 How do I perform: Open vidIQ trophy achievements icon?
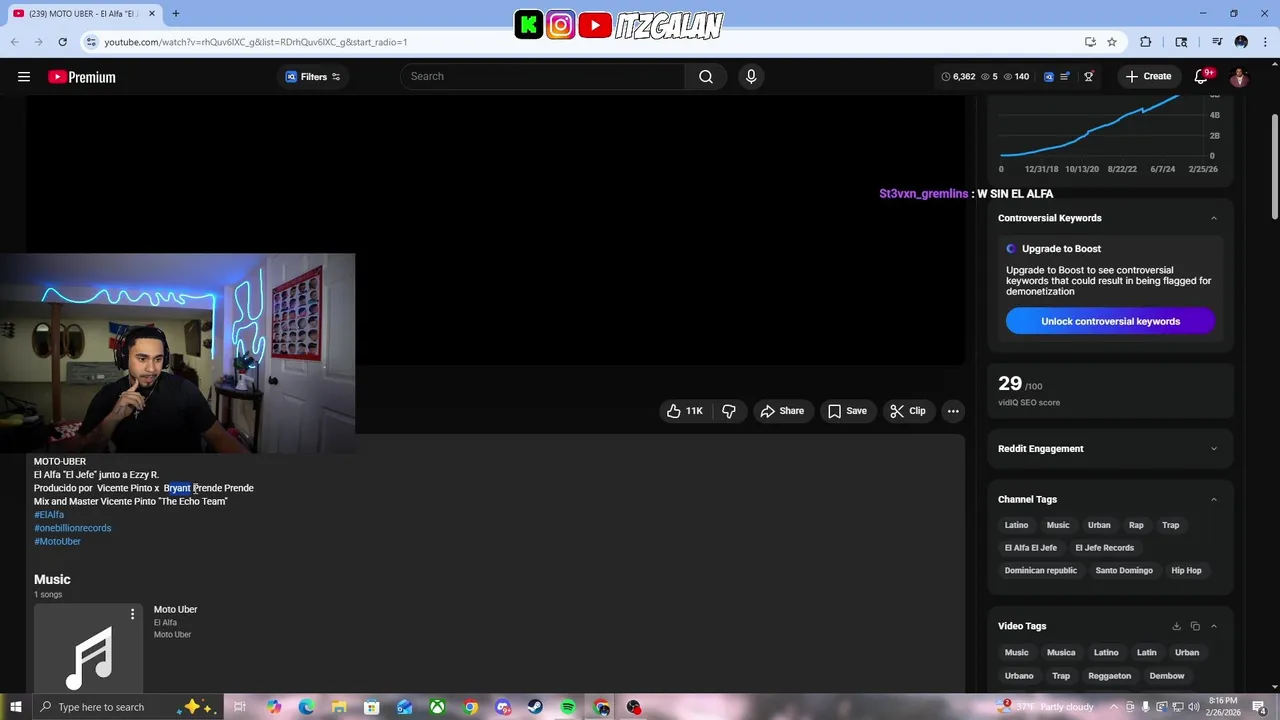(1089, 77)
